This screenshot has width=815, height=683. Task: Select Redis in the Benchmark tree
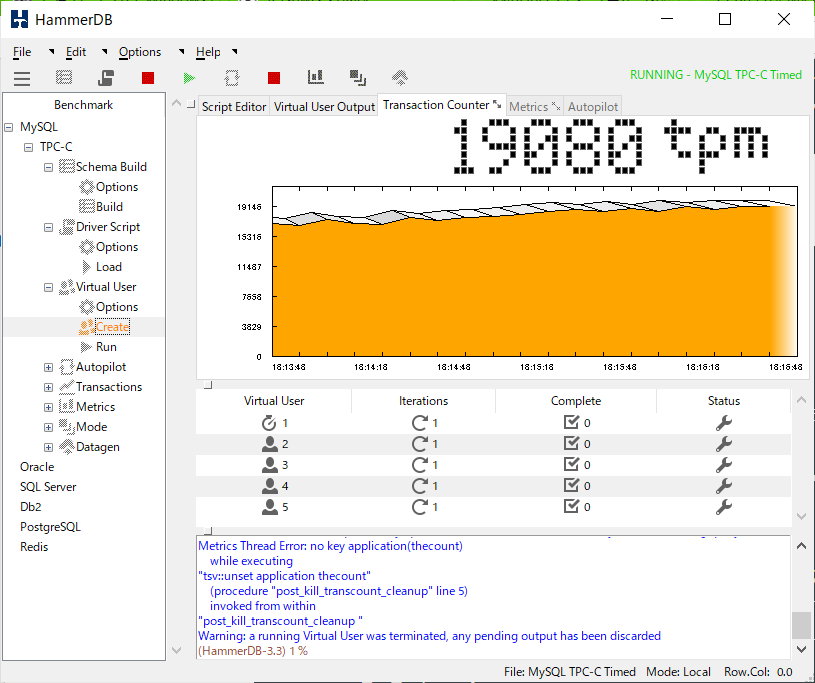(x=34, y=547)
